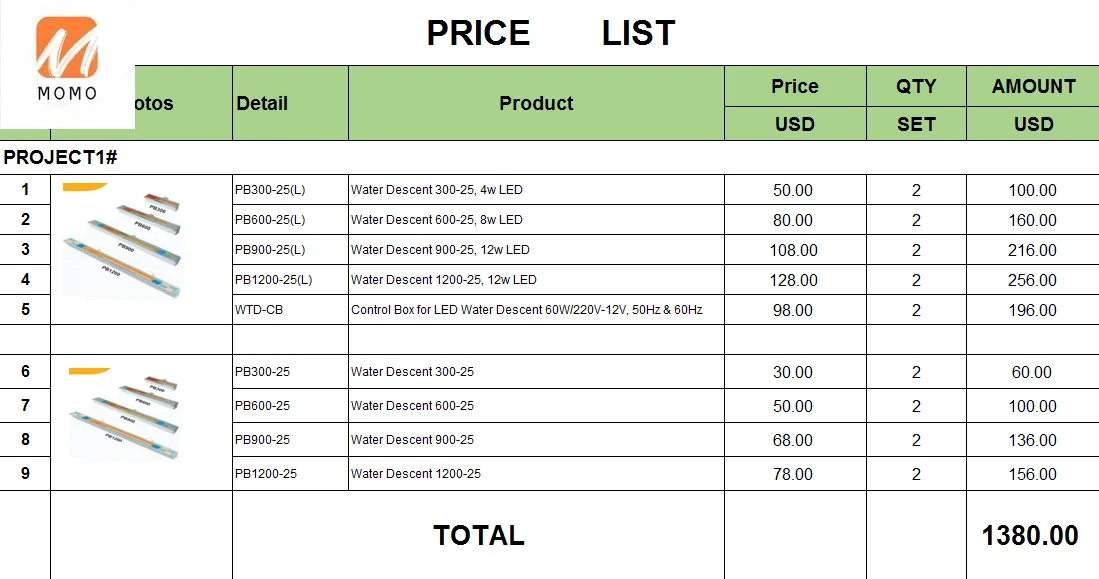Select the AMOUNT header cell
This screenshot has width=1099, height=579.
[x=1033, y=86]
